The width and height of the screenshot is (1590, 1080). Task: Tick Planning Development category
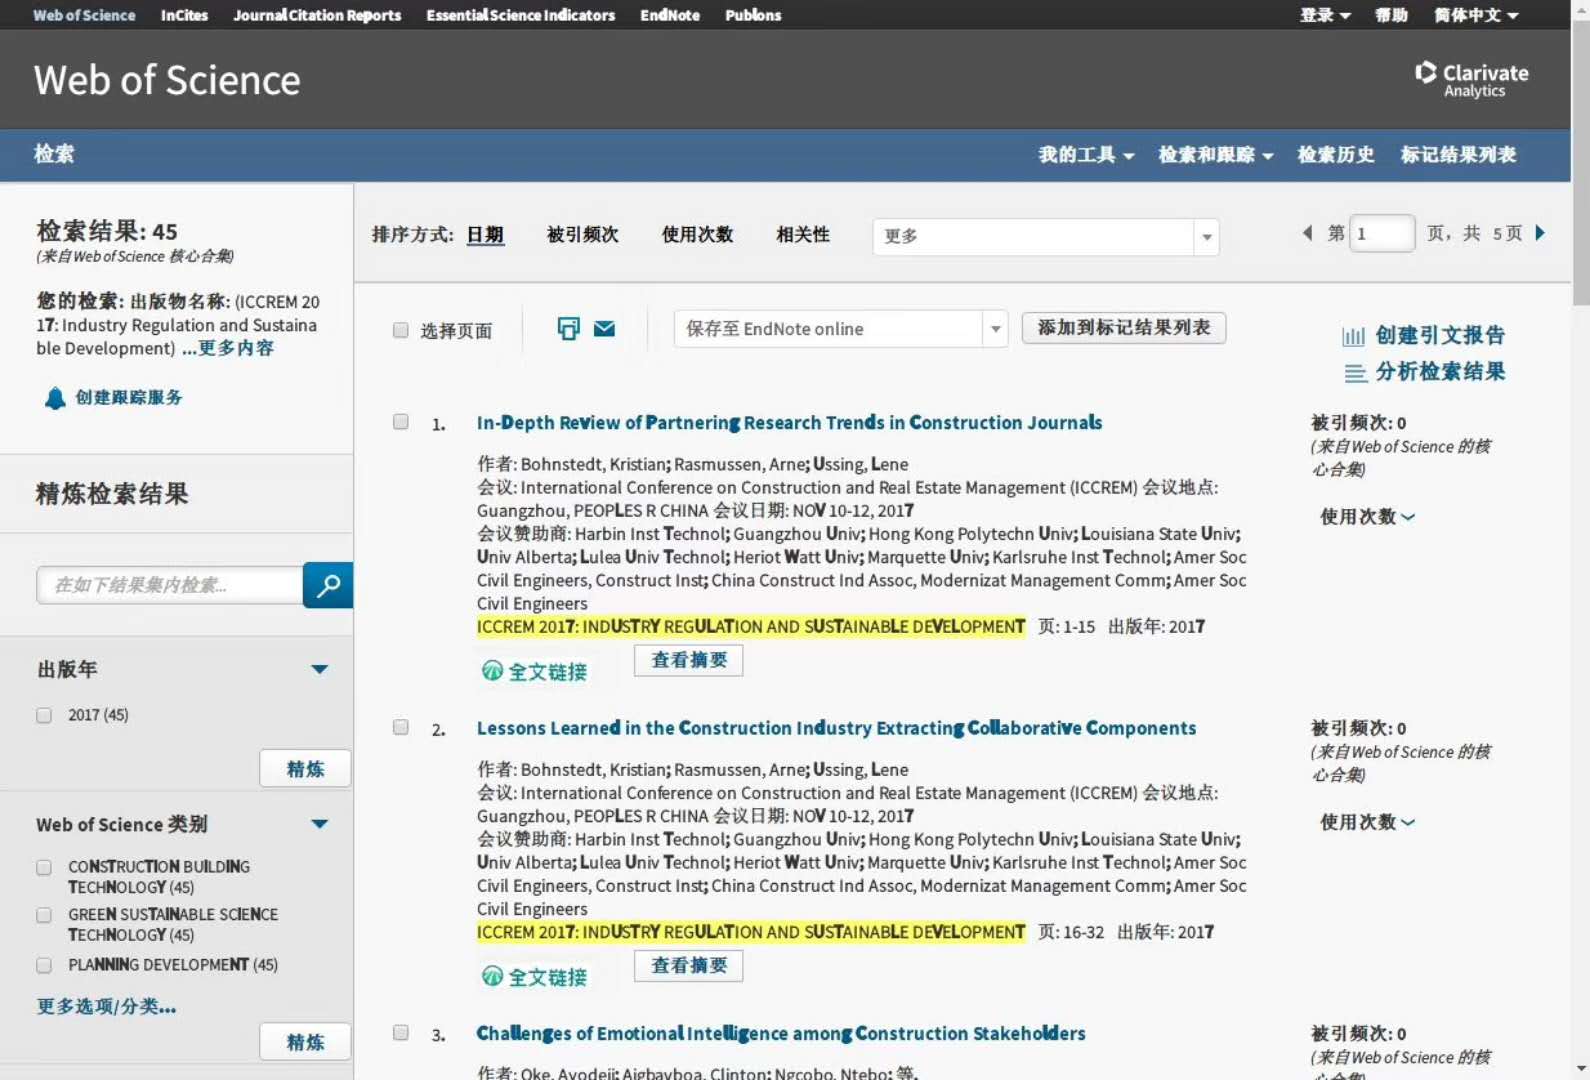tap(44, 965)
